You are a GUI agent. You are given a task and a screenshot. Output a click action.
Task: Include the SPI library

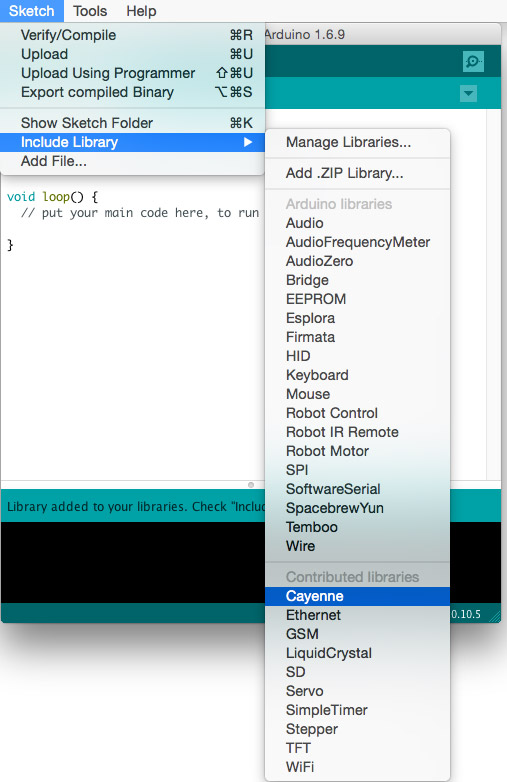357,470
